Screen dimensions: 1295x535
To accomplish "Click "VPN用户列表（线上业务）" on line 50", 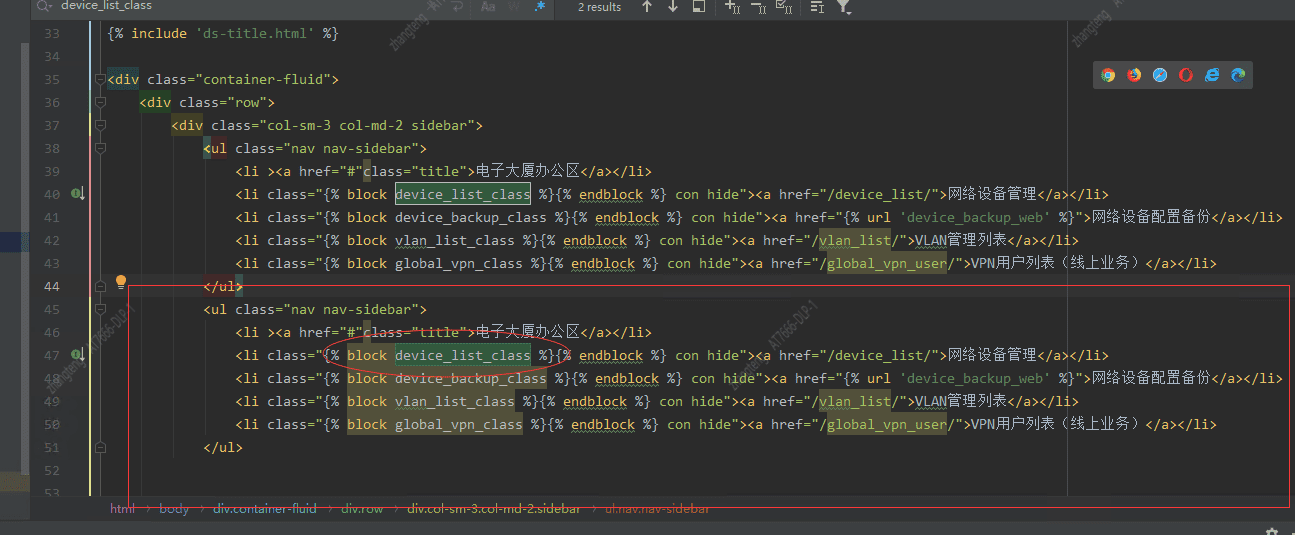I will [x=1058, y=424].
